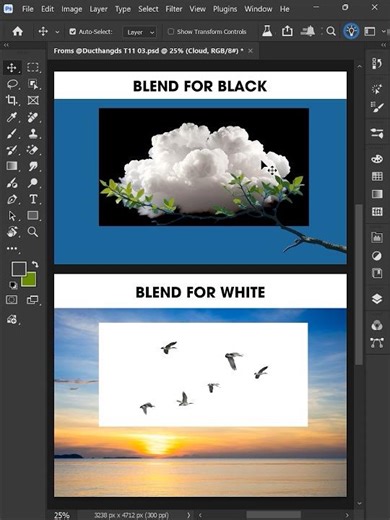Set the foreground color swatch
390x520 pixels.
pyautogui.click(x=19, y=269)
